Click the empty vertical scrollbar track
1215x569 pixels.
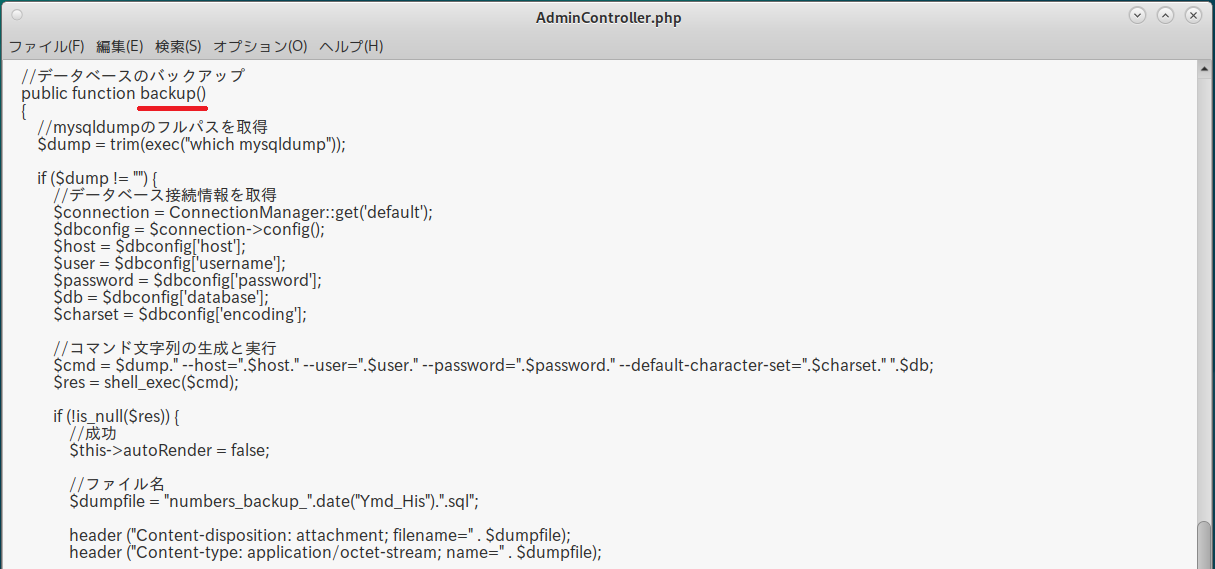pyautogui.click(x=1204, y=300)
